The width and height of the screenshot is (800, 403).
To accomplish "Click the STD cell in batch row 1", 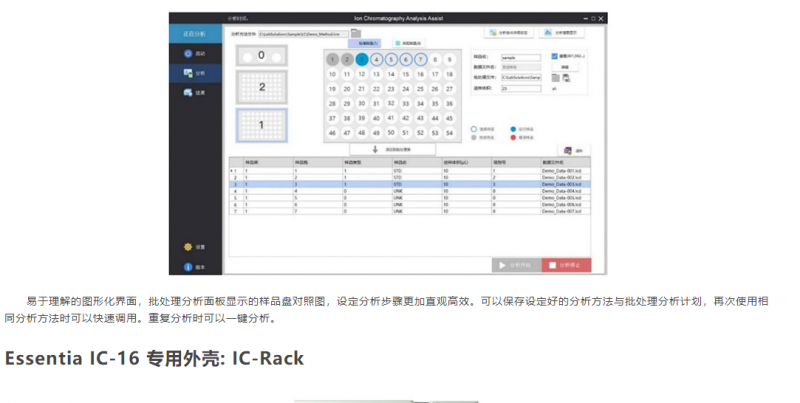I will (417, 171).
